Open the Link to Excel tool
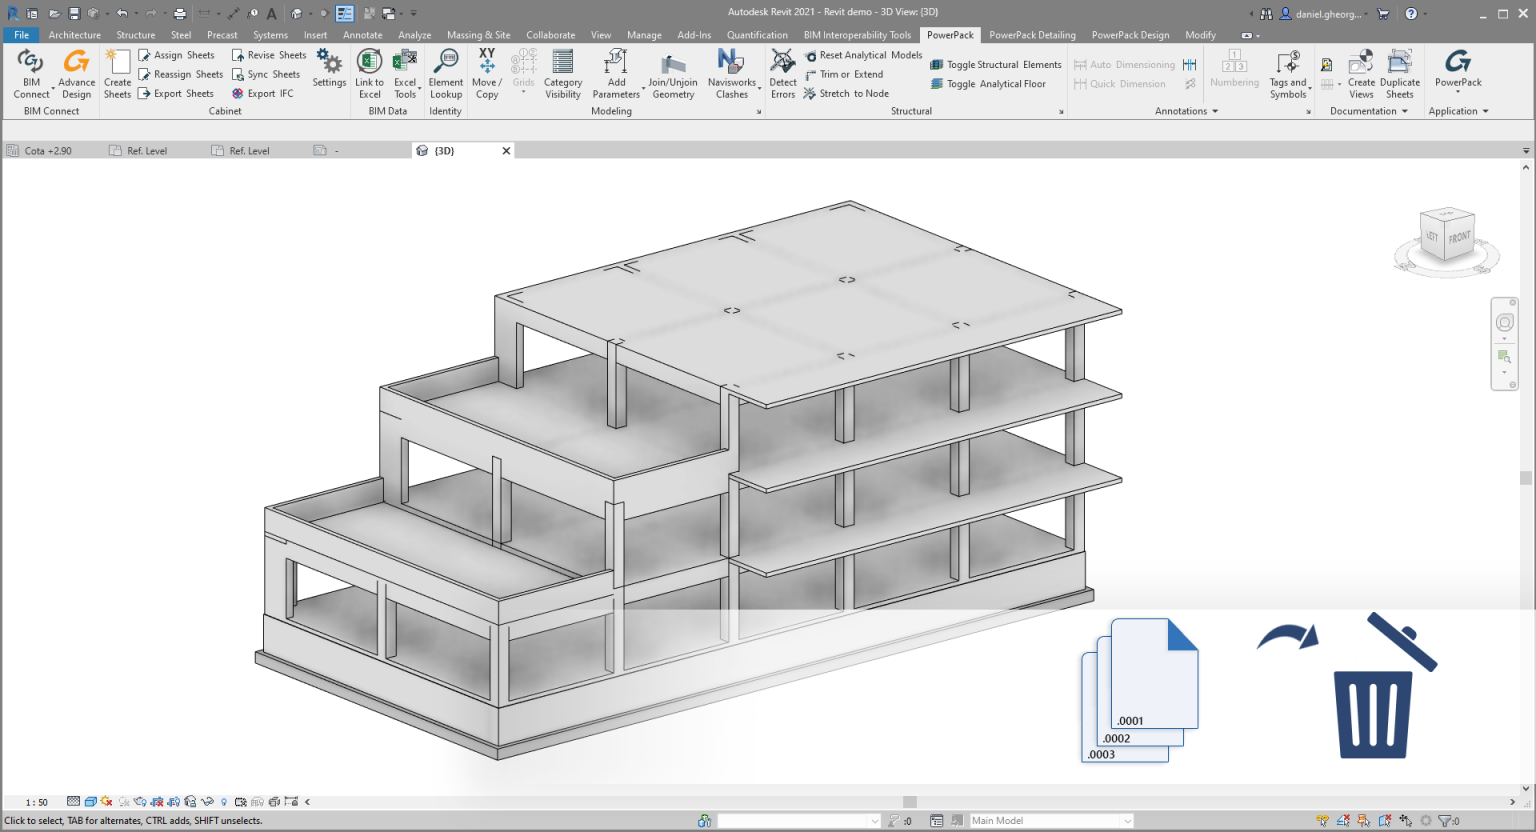The width and height of the screenshot is (1536, 832). coord(369,73)
